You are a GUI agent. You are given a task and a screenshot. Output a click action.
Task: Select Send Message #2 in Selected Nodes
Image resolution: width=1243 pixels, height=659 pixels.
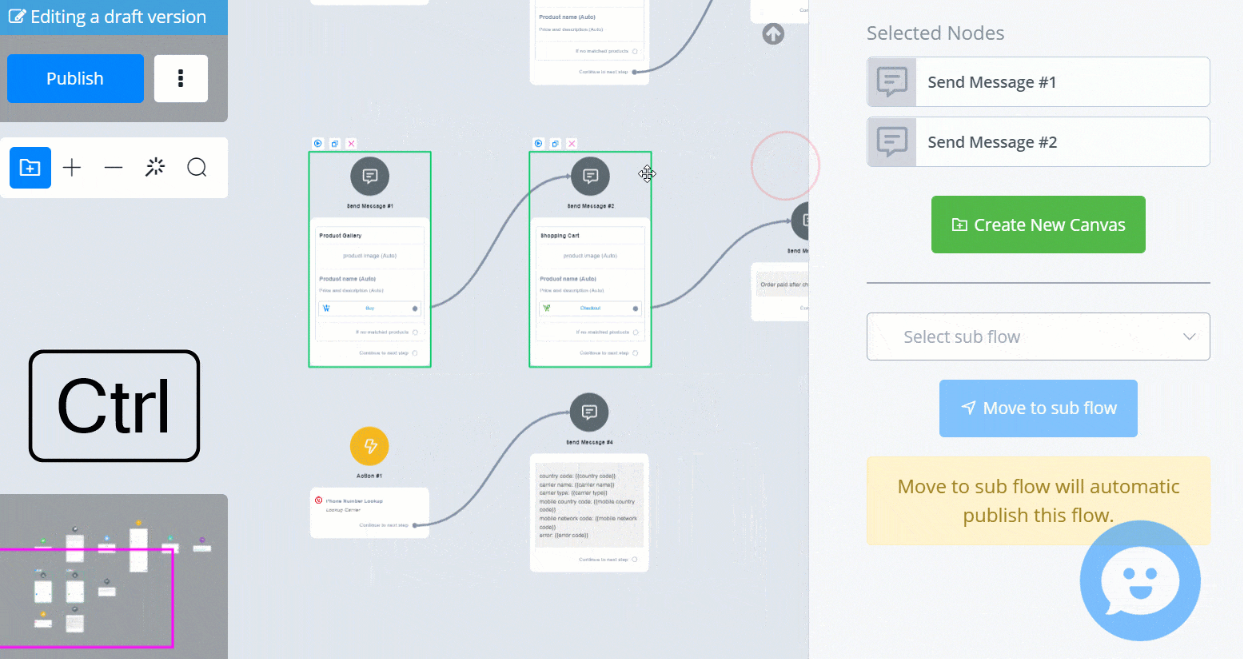(1038, 142)
